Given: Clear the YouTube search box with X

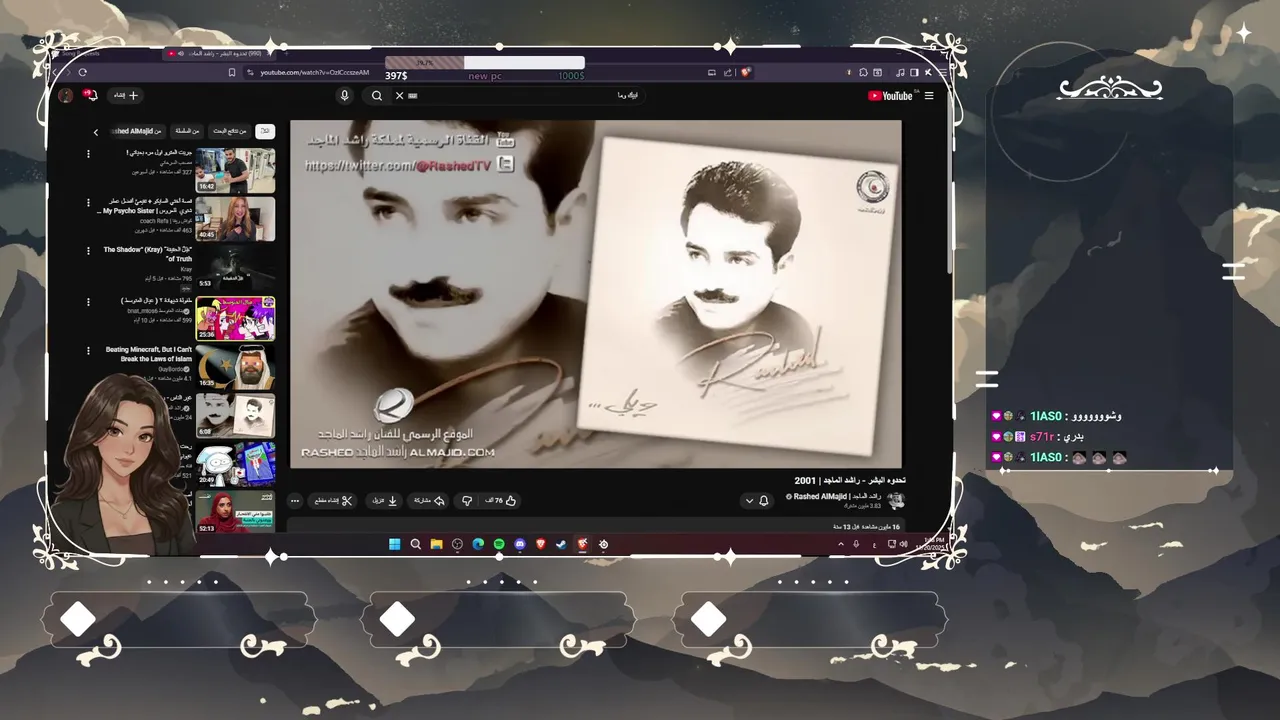Looking at the screenshot, I should (399, 96).
